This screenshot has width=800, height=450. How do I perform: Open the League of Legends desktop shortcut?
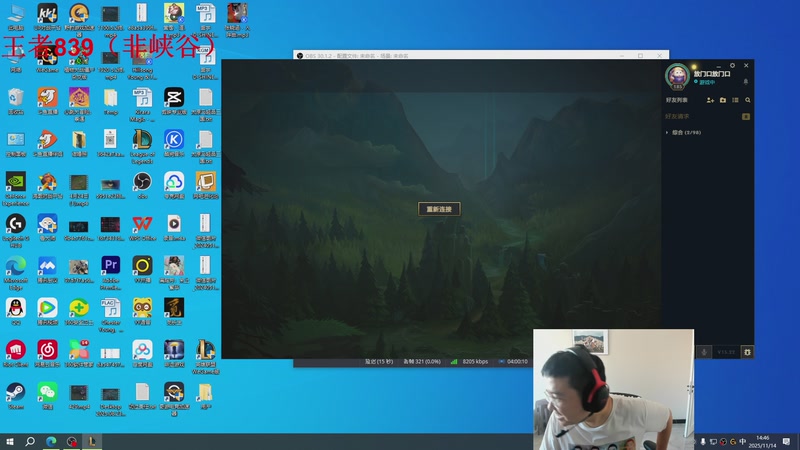[142, 146]
